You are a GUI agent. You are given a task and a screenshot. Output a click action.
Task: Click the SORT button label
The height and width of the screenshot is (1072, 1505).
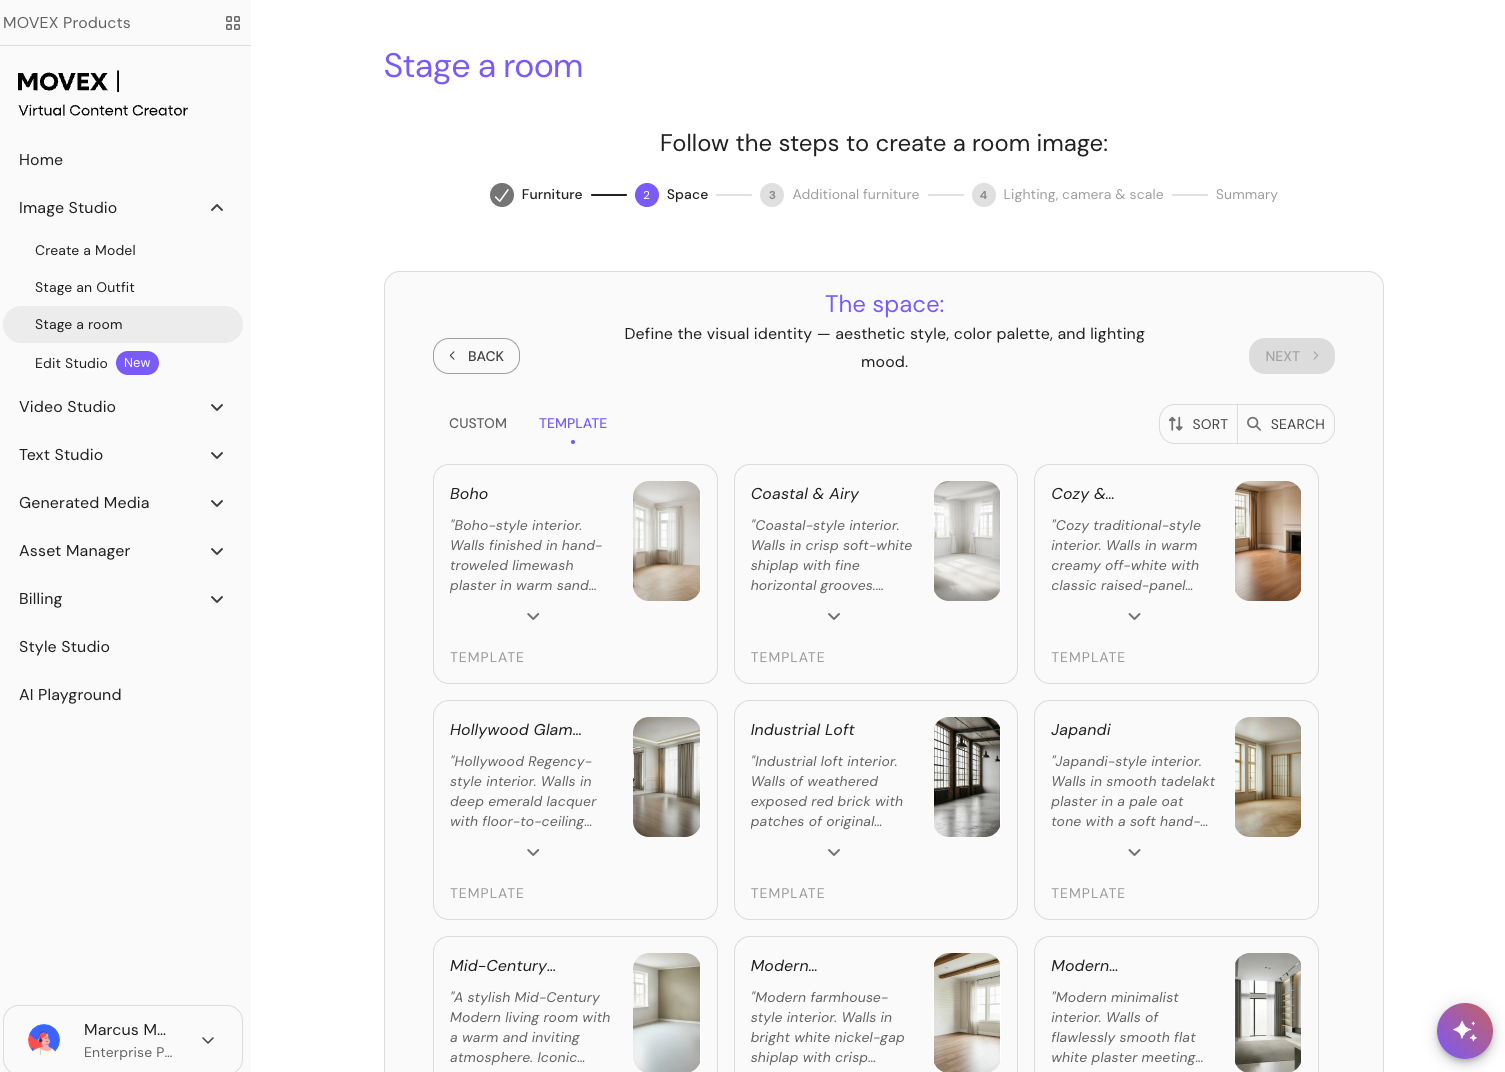(1210, 424)
